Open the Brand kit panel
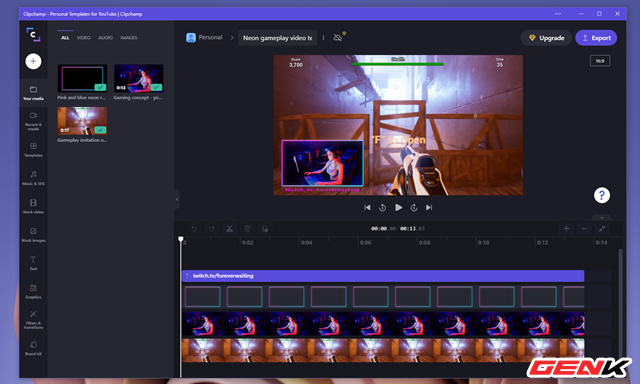 [x=33, y=348]
